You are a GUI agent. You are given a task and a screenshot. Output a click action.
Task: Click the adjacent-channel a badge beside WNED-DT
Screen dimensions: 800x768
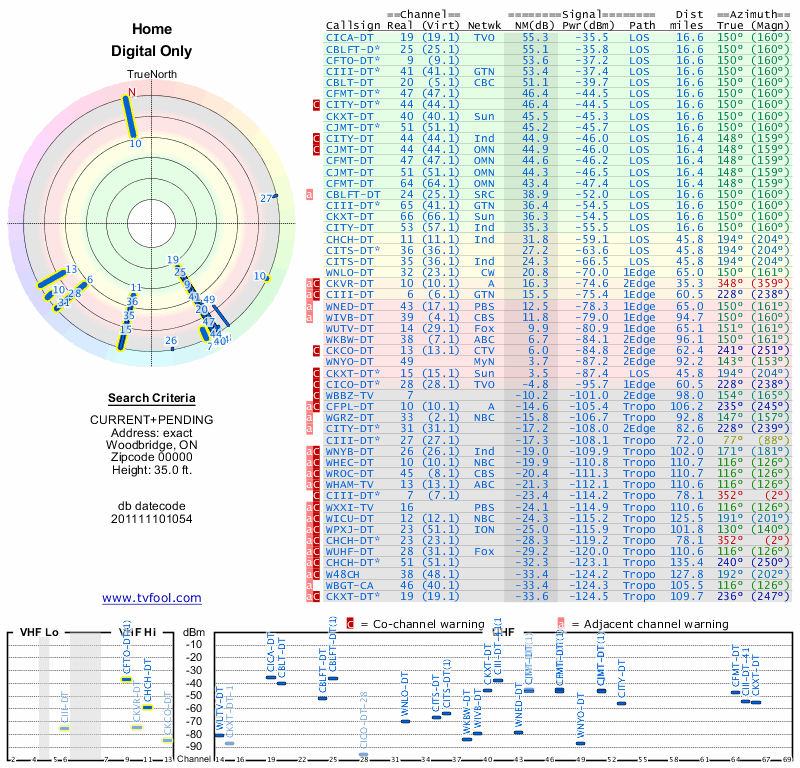point(309,306)
